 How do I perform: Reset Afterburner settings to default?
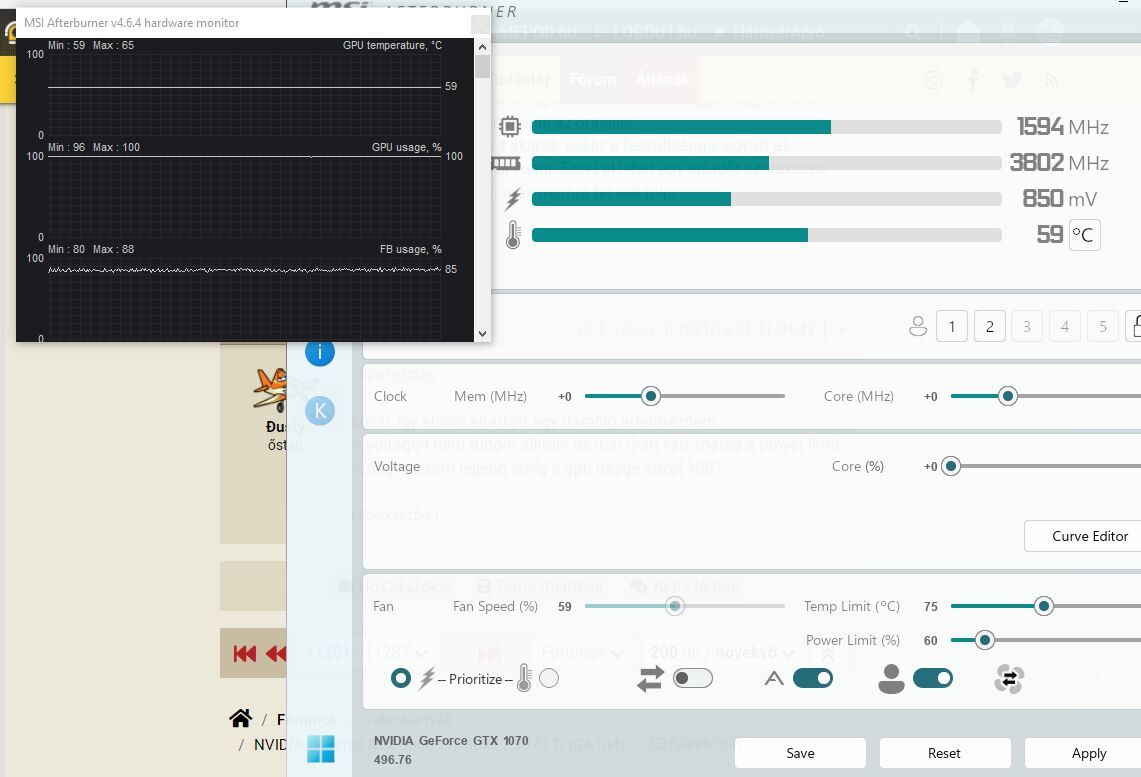click(x=945, y=753)
